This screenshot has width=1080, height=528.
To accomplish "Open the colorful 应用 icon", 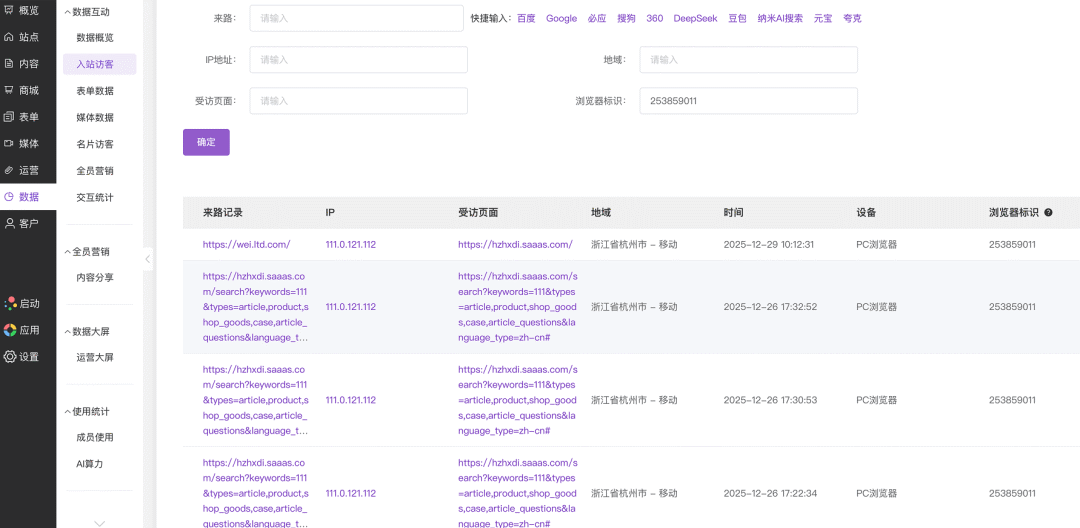I will [x=10, y=330].
